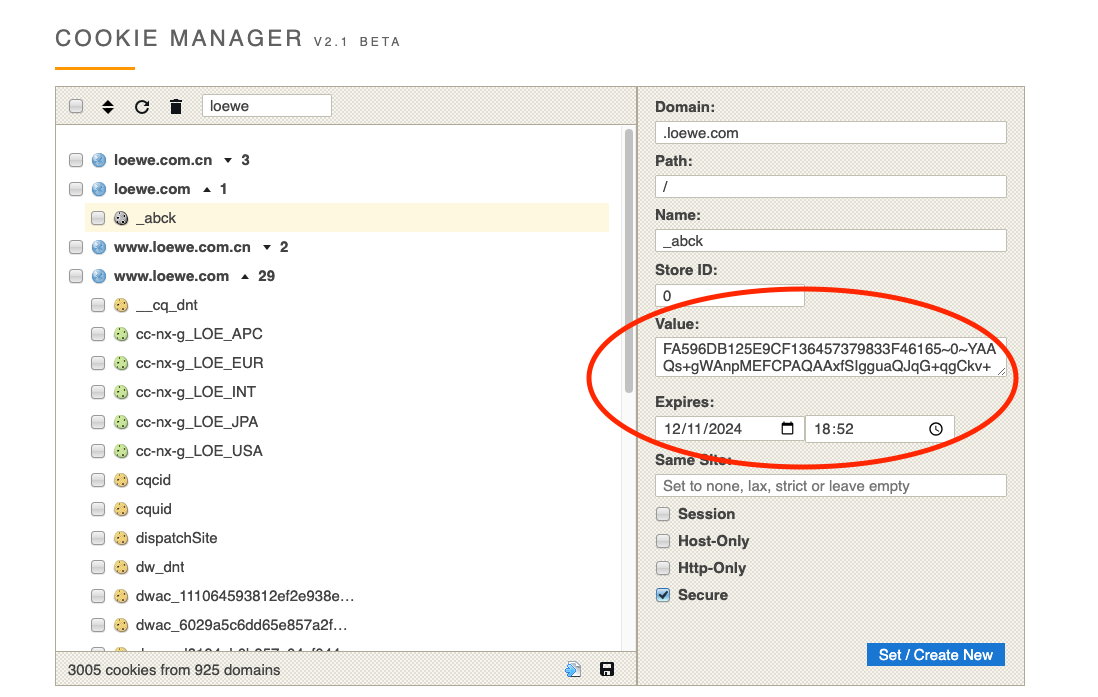Click the globe icon beside www.loewe.com
The image size is (1098, 697).
[x=99, y=276]
